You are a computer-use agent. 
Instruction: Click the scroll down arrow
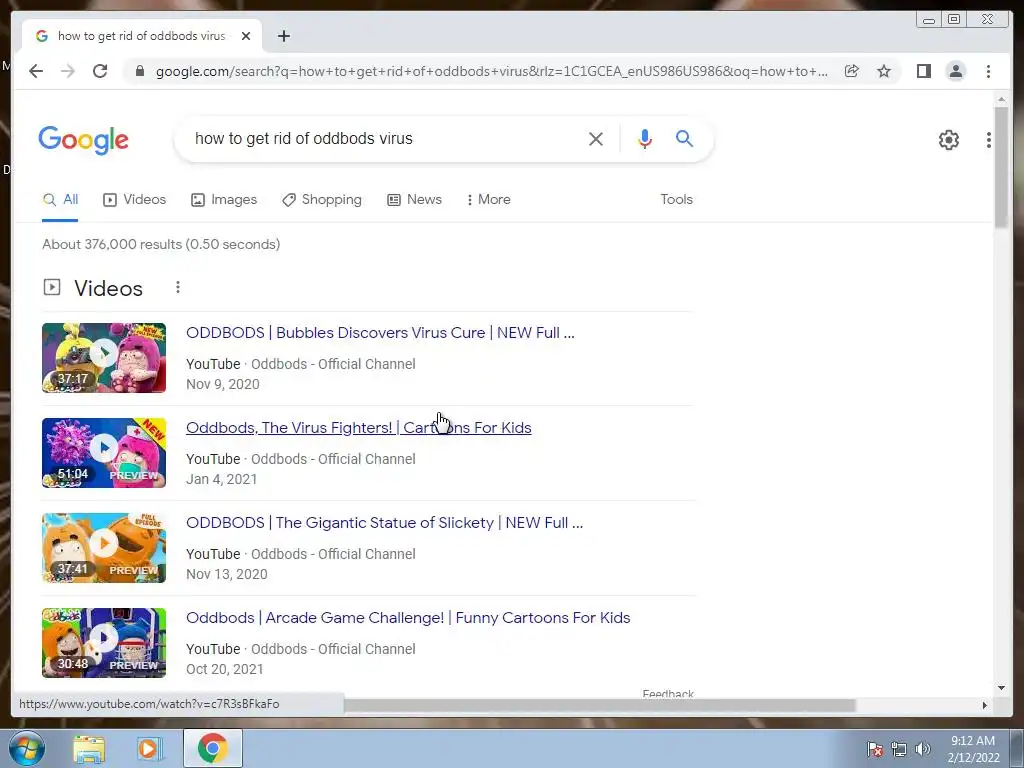tap(1001, 688)
